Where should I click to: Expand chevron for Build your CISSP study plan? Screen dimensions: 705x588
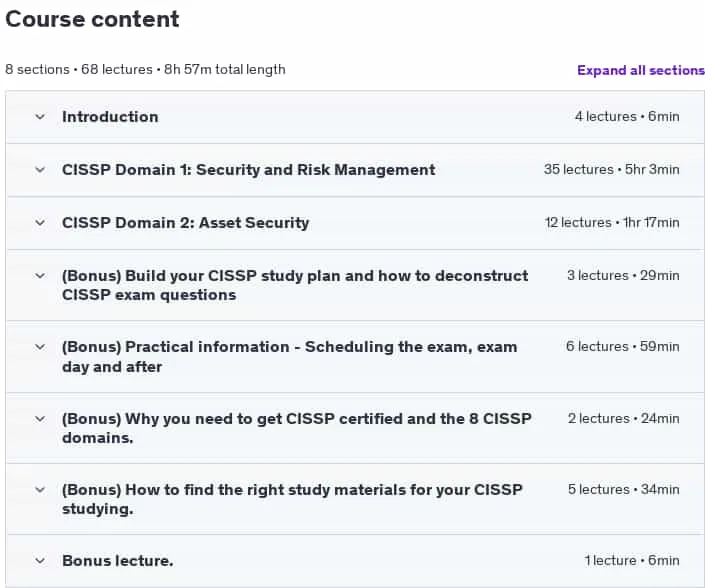40,276
